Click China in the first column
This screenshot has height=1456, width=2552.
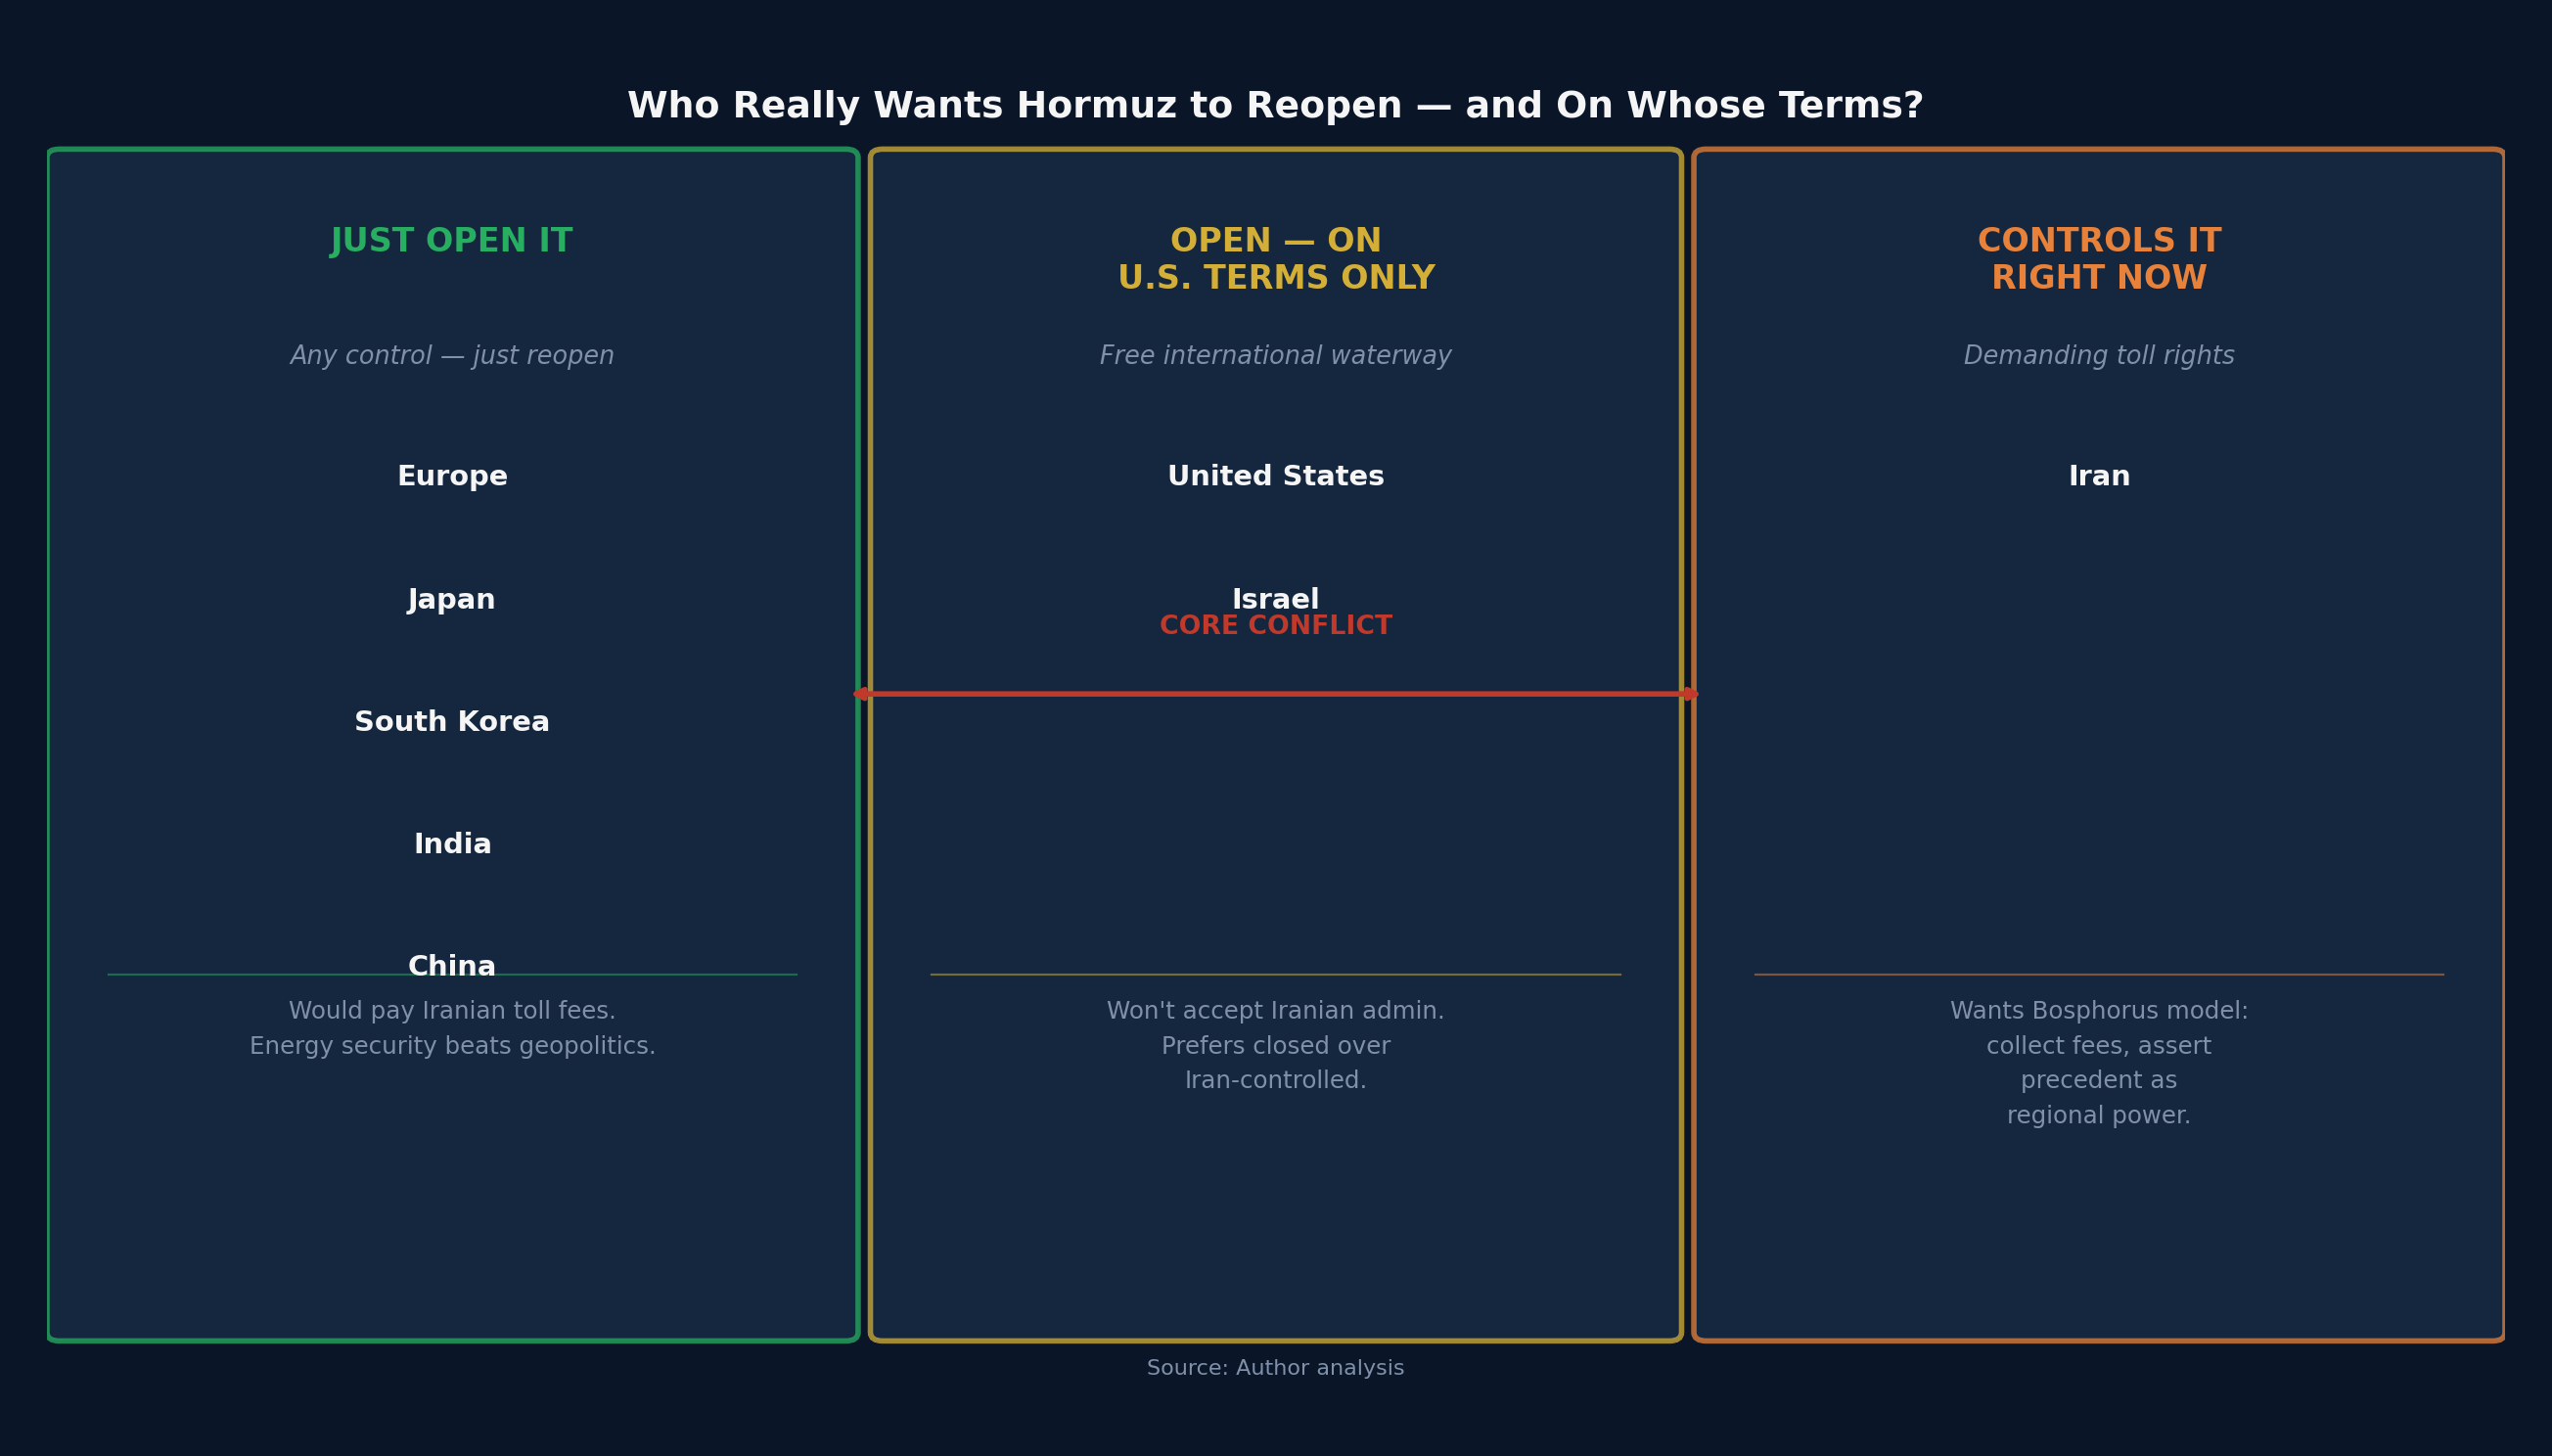click(x=452, y=966)
